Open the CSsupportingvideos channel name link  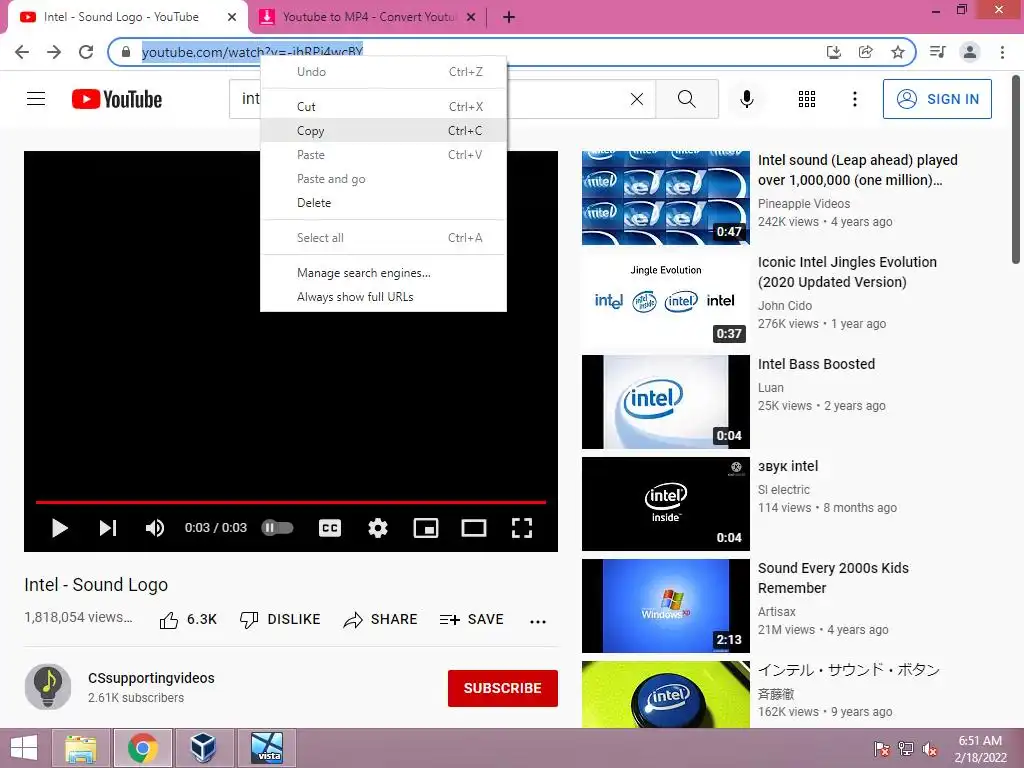[x=151, y=678]
